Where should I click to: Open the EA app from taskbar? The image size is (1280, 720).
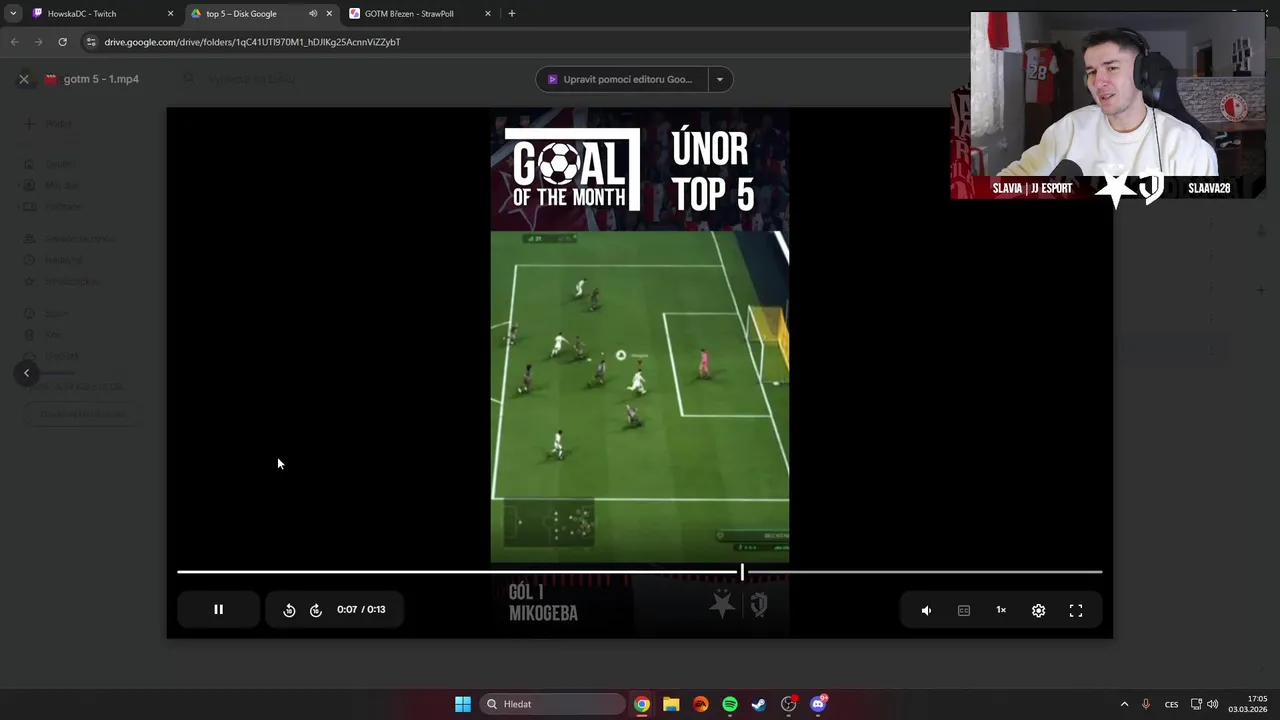700,704
